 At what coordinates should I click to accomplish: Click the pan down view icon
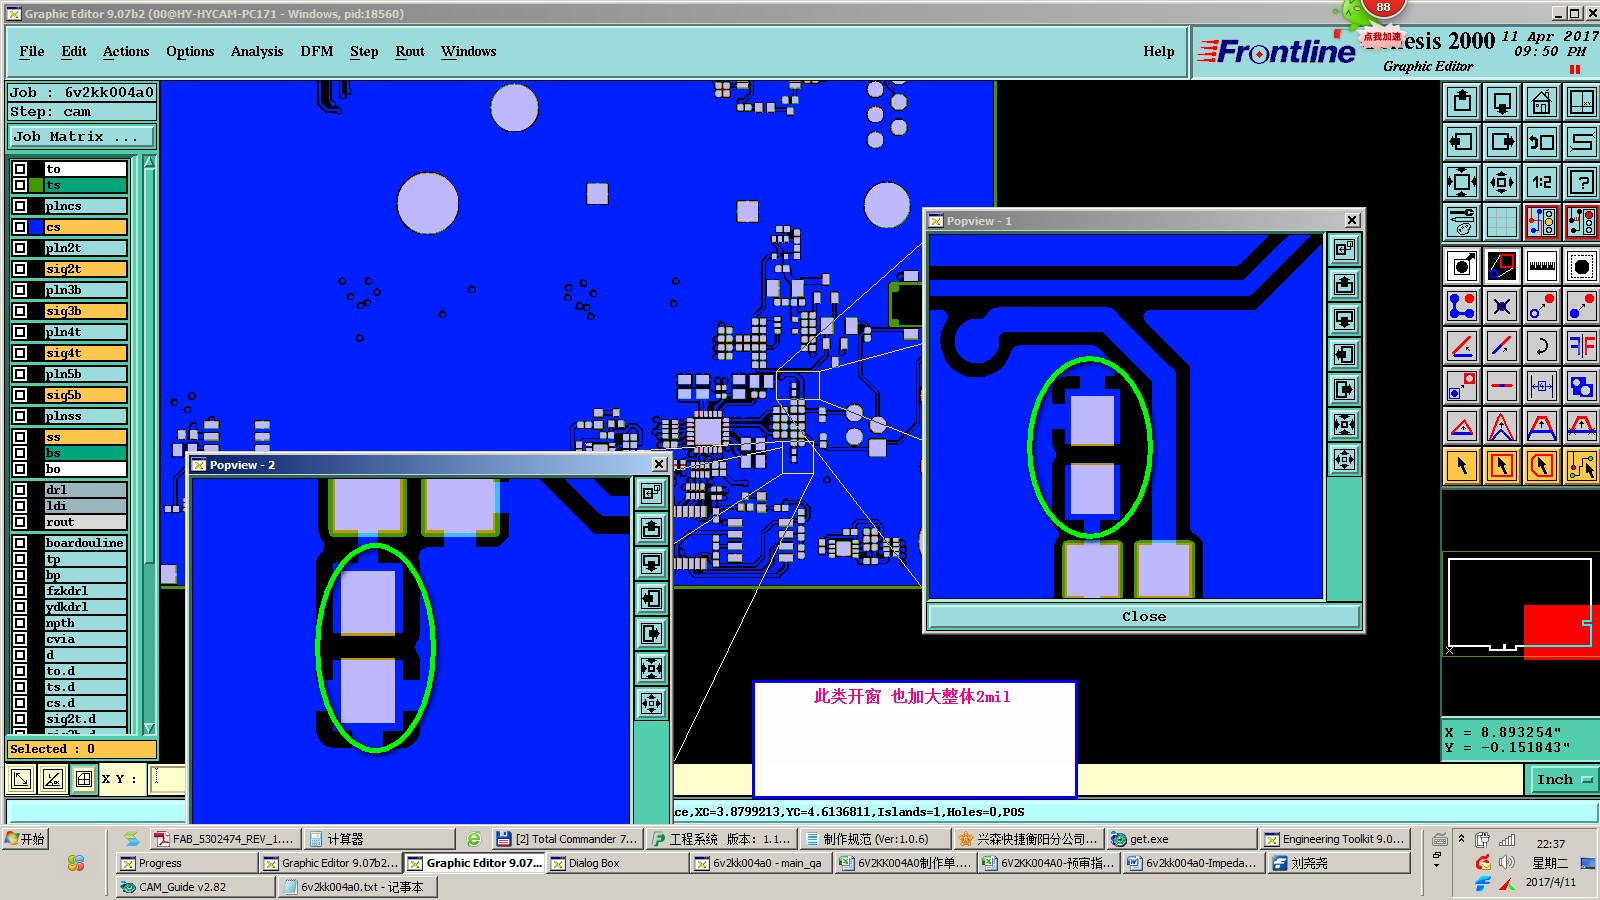point(1502,102)
